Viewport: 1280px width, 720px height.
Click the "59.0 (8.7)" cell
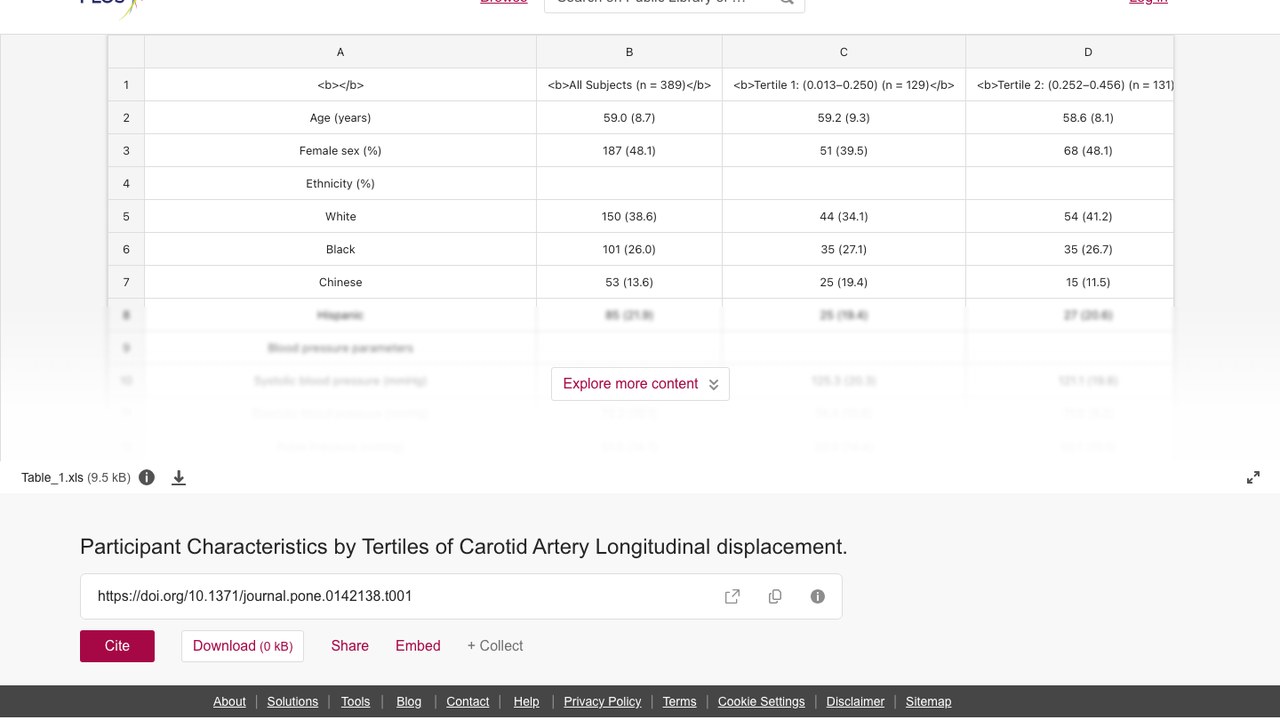[629, 118]
